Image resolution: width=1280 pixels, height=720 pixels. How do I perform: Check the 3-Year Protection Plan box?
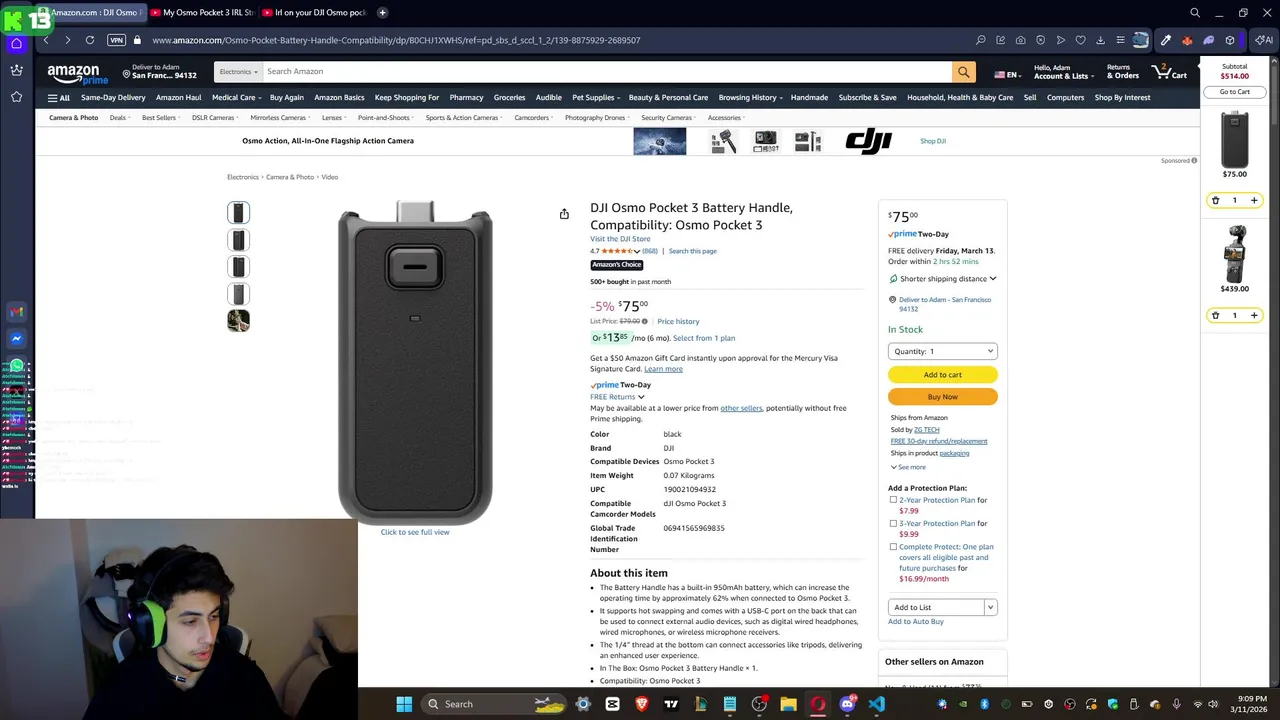click(893, 523)
